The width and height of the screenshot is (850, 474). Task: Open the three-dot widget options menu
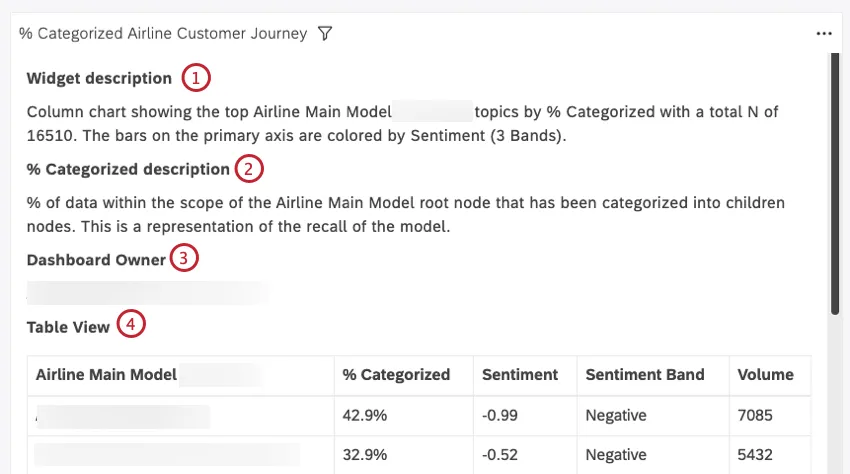tap(824, 33)
